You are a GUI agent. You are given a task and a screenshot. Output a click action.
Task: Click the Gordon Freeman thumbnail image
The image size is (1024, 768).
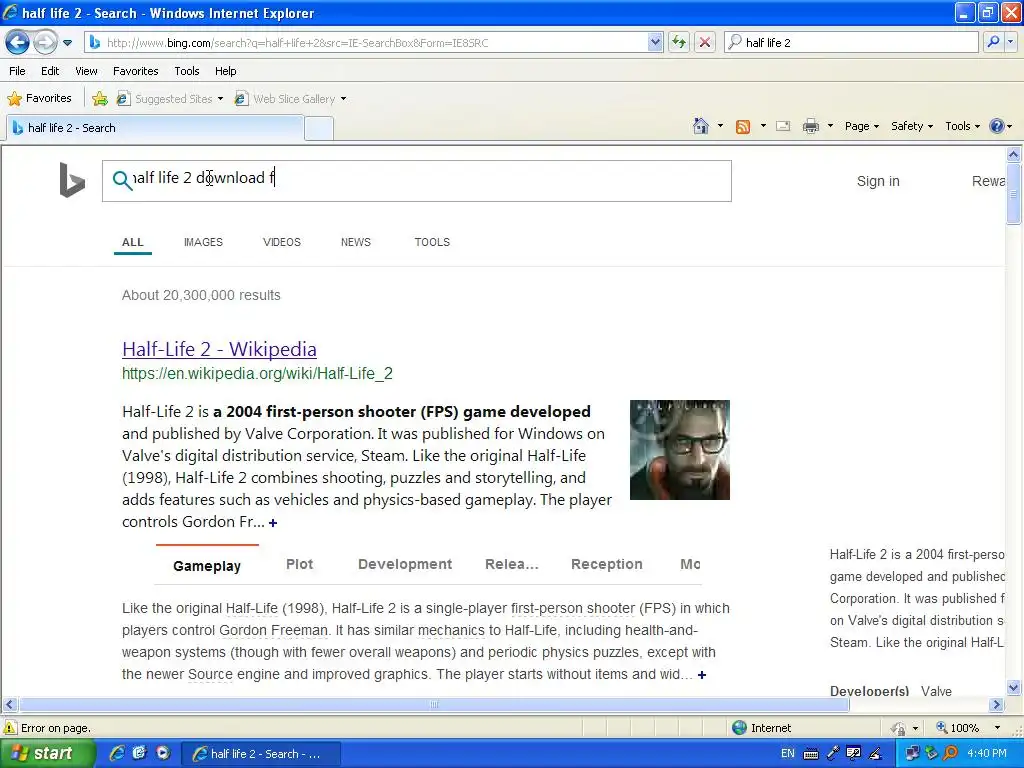[x=680, y=450]
